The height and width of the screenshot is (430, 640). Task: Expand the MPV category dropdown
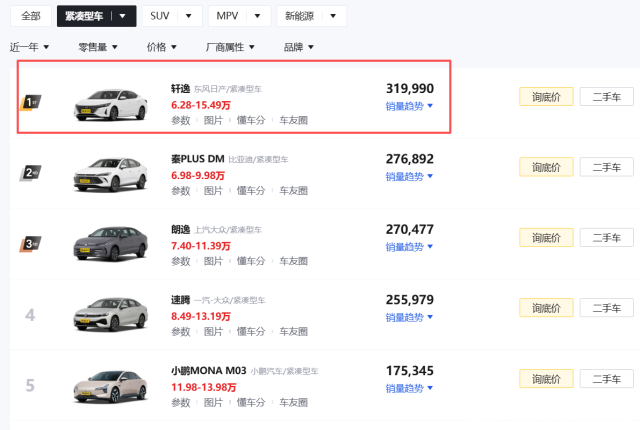(x=240, y=16)
